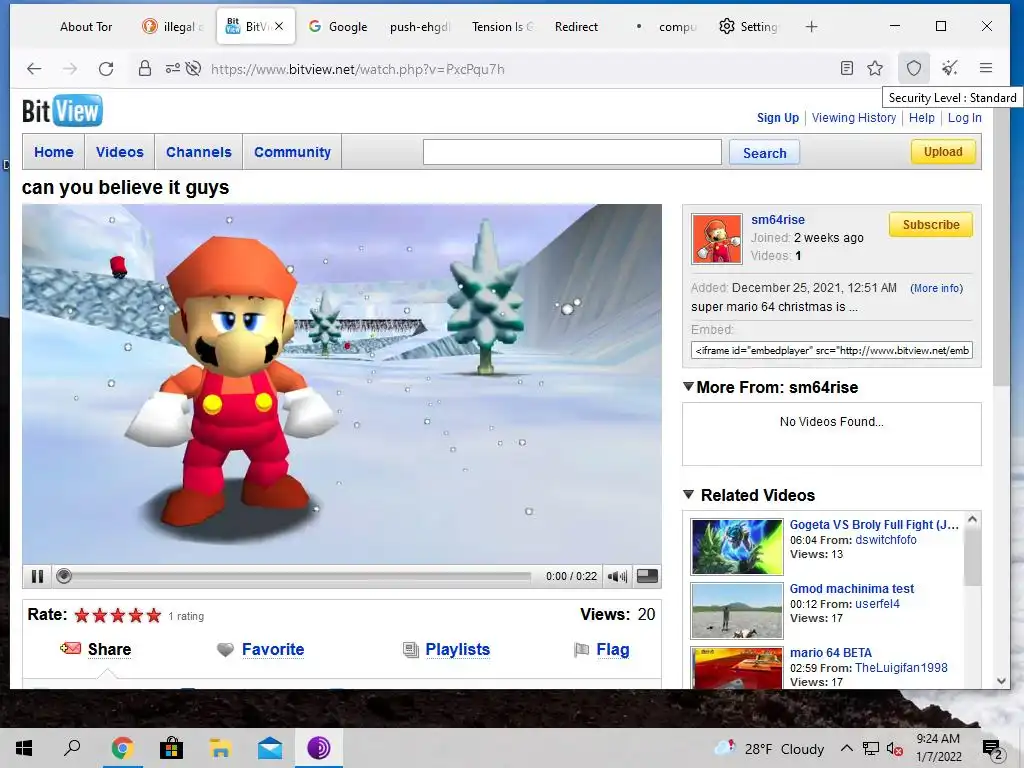Click the BitView search input field

[x=572, y=152]
